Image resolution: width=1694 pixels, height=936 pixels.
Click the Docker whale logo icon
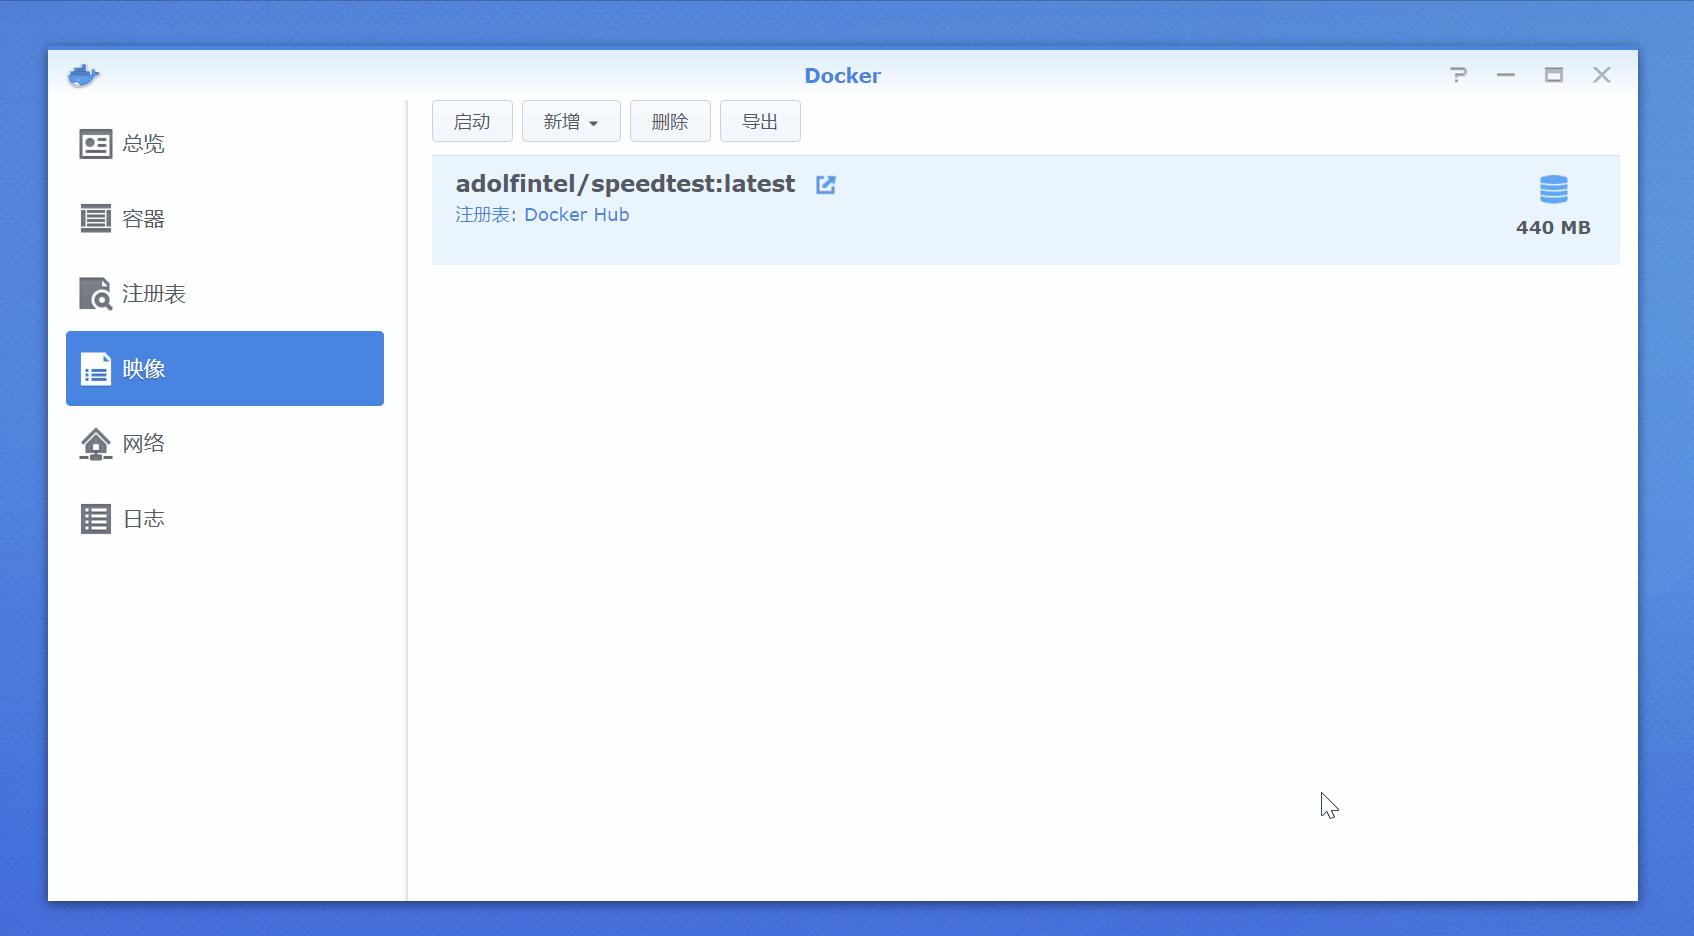pyautogui.click(x=84, y=76)
